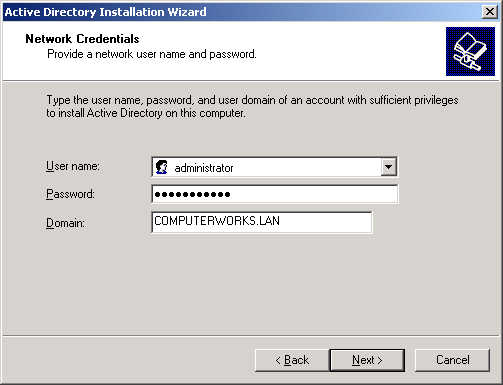
Task: Cancel the Active Directory installation wizard
Action: 453,360
